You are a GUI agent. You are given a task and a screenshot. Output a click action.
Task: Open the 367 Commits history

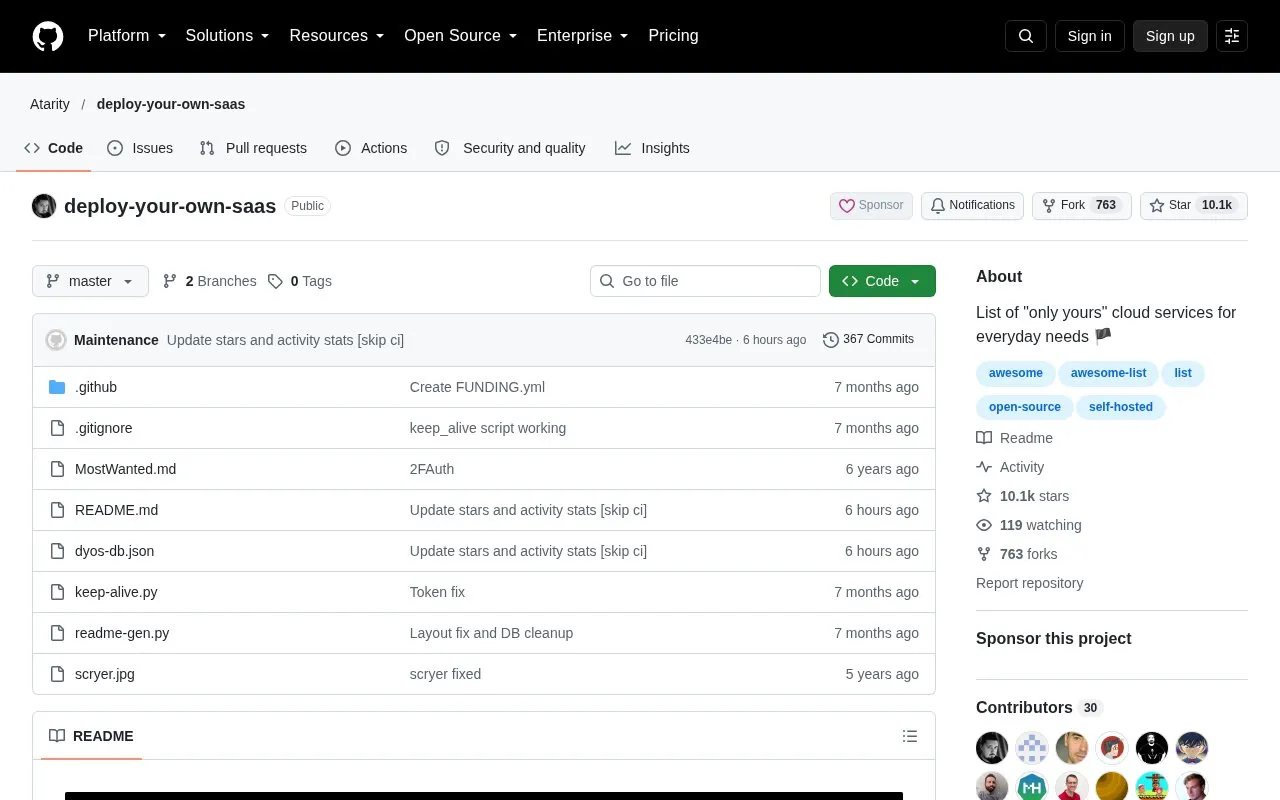pos(868,340)
